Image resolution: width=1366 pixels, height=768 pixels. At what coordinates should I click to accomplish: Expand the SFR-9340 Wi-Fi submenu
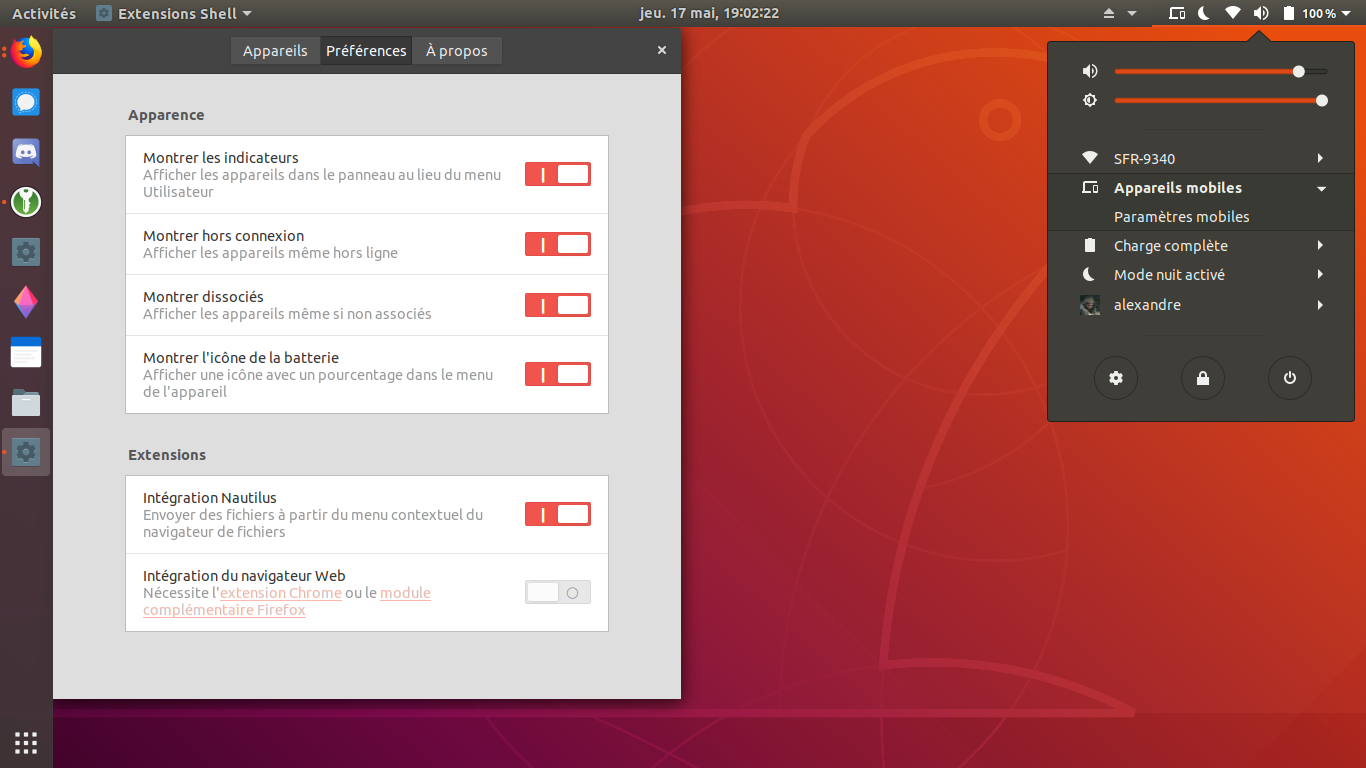[1201, 158]
